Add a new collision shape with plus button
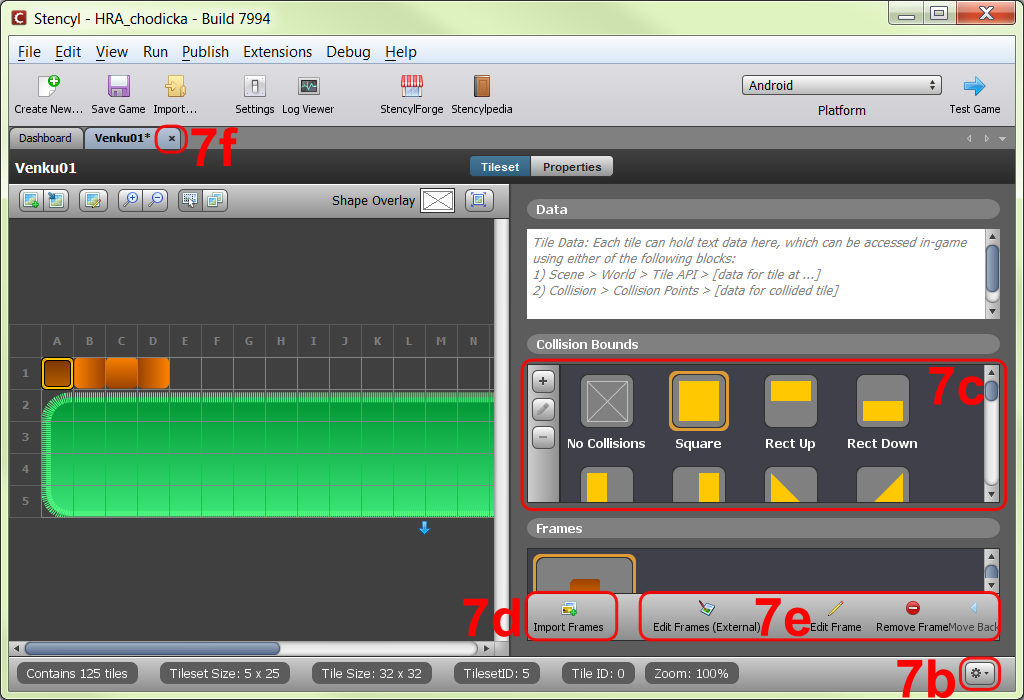The image size is (1024, 700). click(x=543, y=381)
